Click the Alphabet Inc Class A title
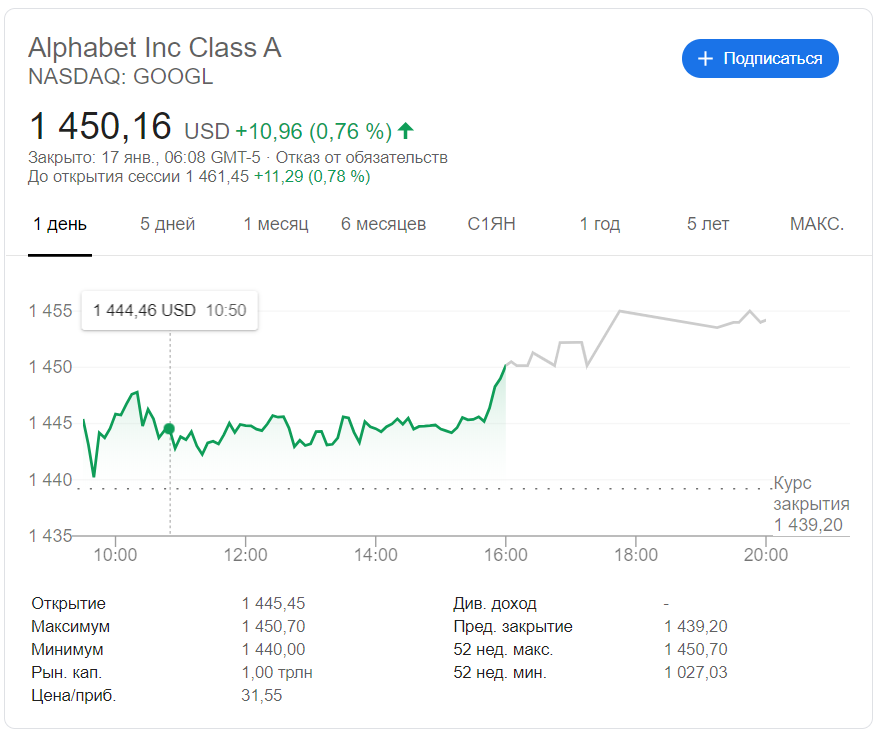This screenshot has width=878, height=737. (x=155, y=47)
